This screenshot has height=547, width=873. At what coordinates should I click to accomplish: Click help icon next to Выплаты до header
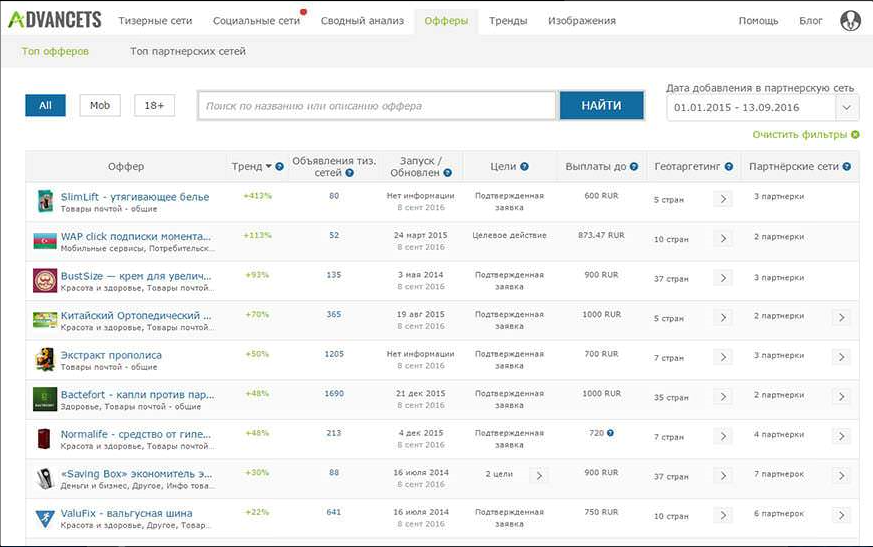coord(634,167)
